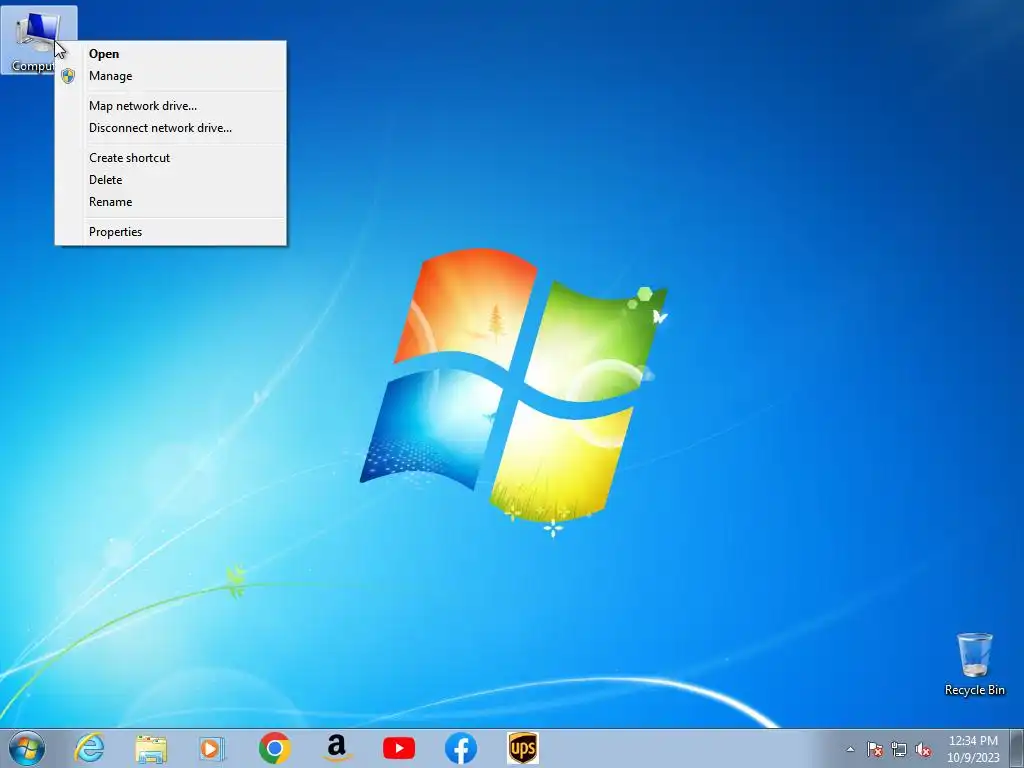Select Manage from the context menu

170,76
